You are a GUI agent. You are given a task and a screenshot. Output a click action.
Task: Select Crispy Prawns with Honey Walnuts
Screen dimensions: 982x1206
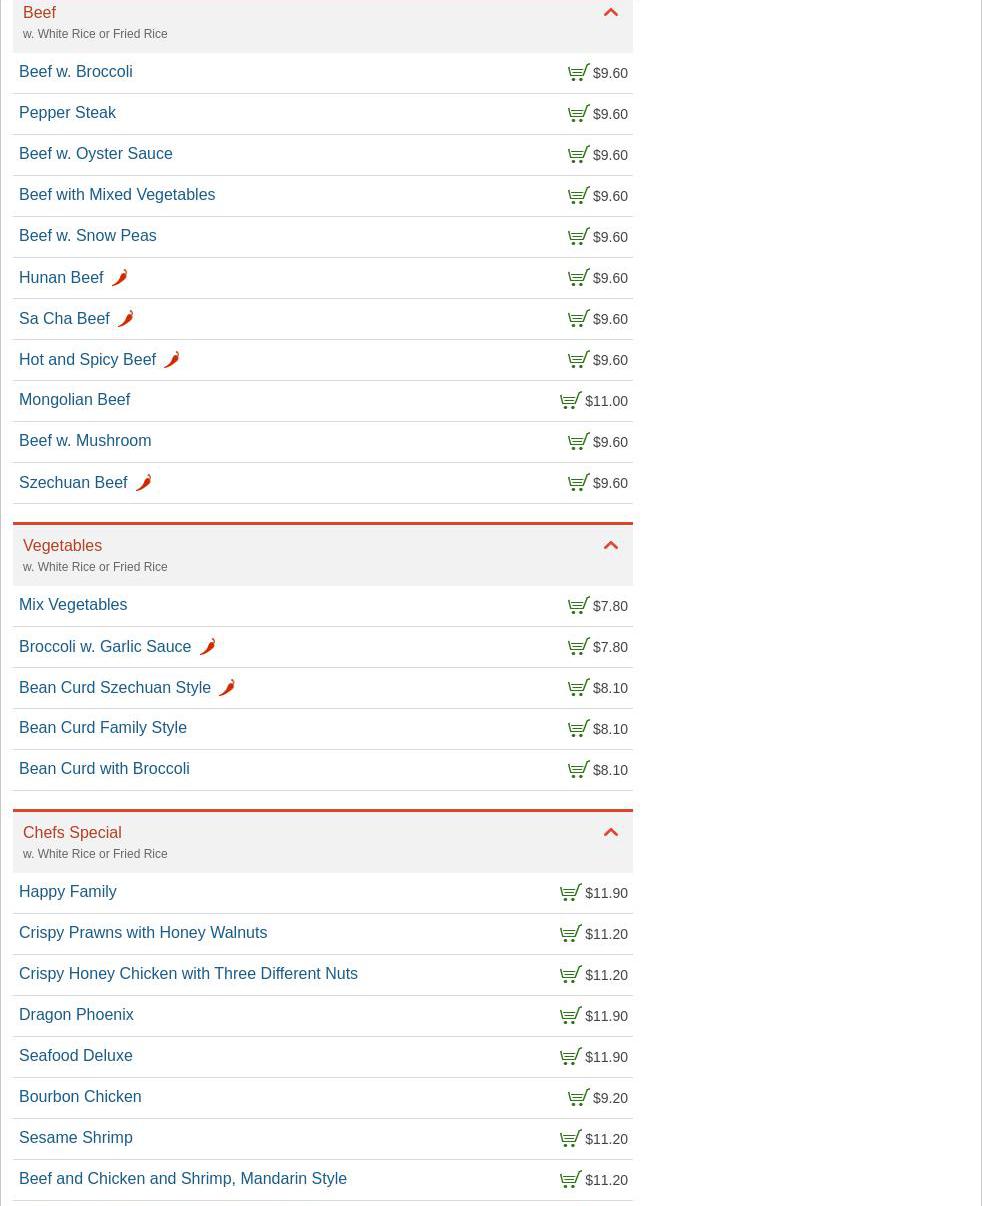(x=143, y=933)
